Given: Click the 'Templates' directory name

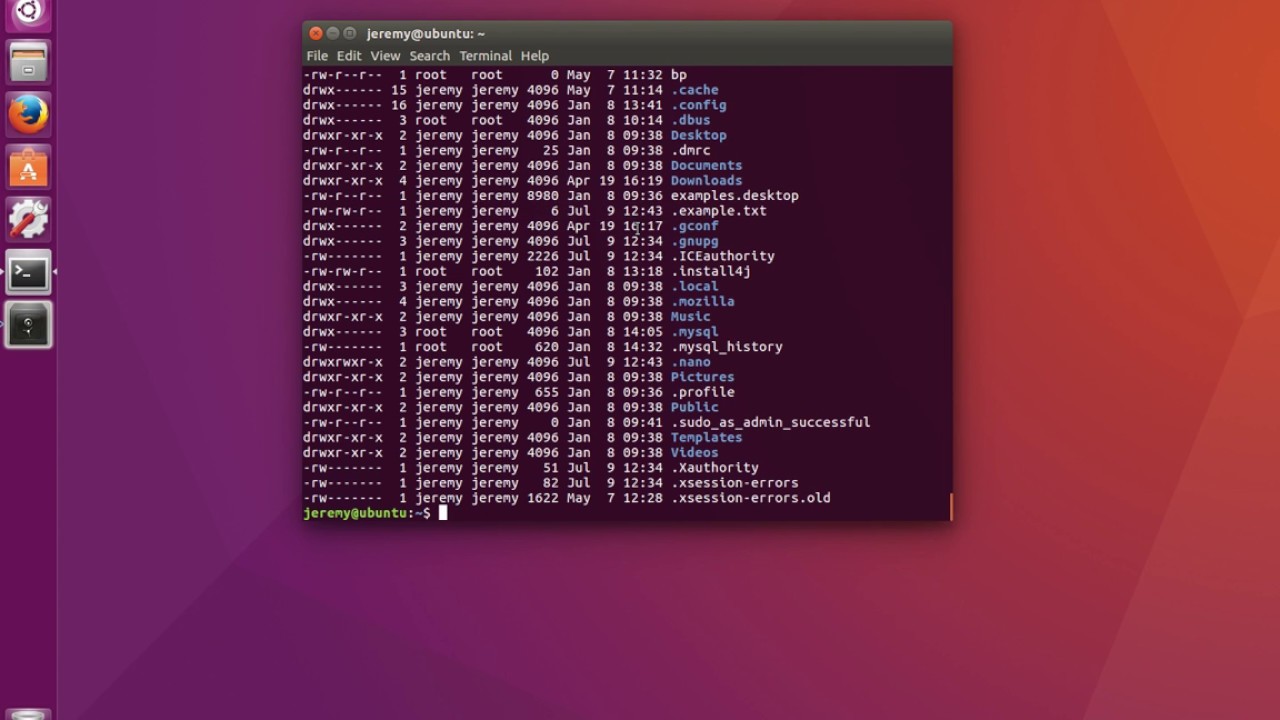Looking at the screenshot, I should click(x=707, y=437).
